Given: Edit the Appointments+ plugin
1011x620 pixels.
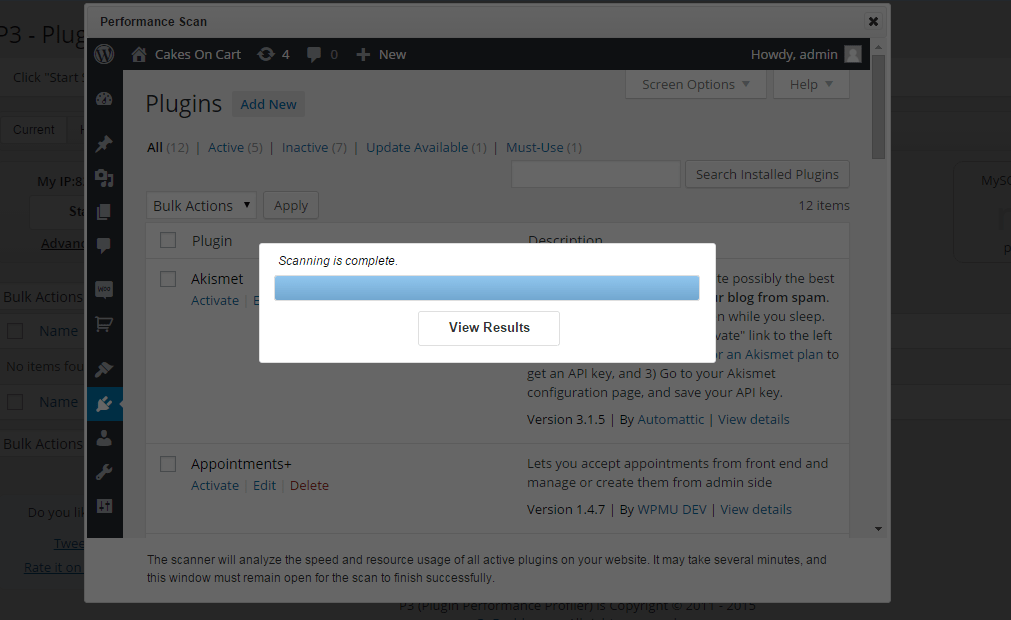Looking at the screenshot, I should click(x=264, y=485).
